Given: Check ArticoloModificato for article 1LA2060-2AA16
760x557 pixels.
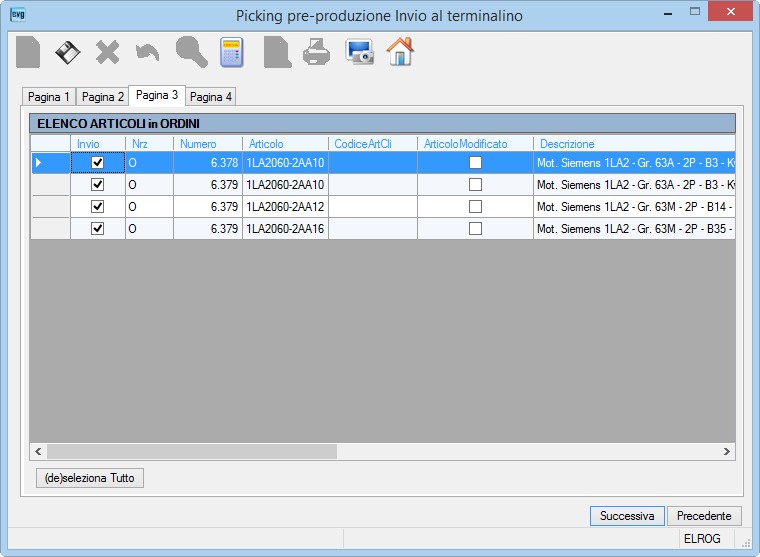Looking at the screenshot, I should 475,228.
